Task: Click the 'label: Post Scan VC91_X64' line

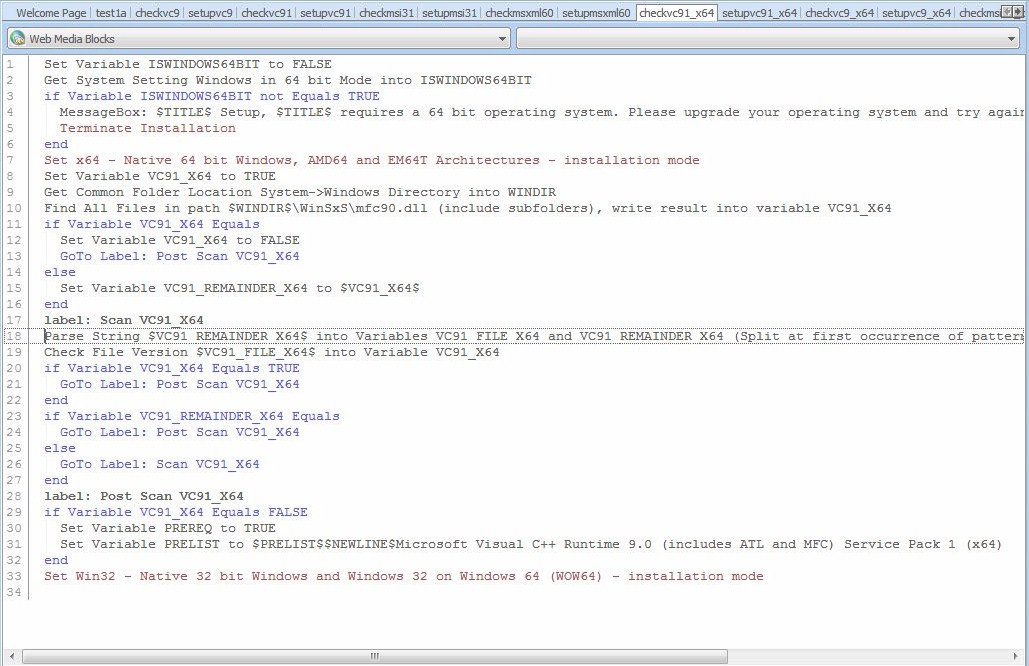Action: coord(144,496)
